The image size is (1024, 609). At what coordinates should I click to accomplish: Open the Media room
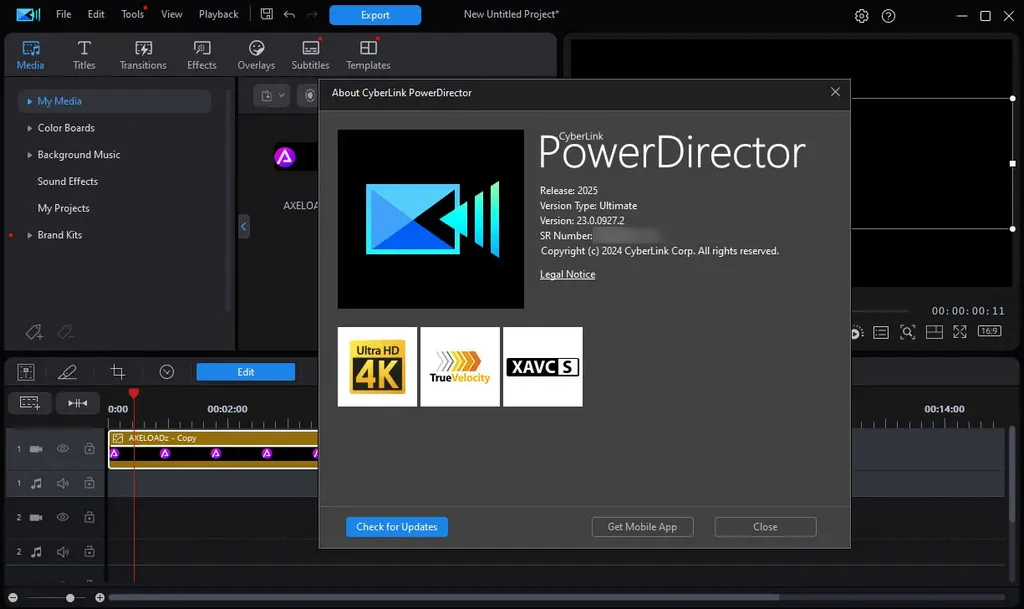[31, 55]
